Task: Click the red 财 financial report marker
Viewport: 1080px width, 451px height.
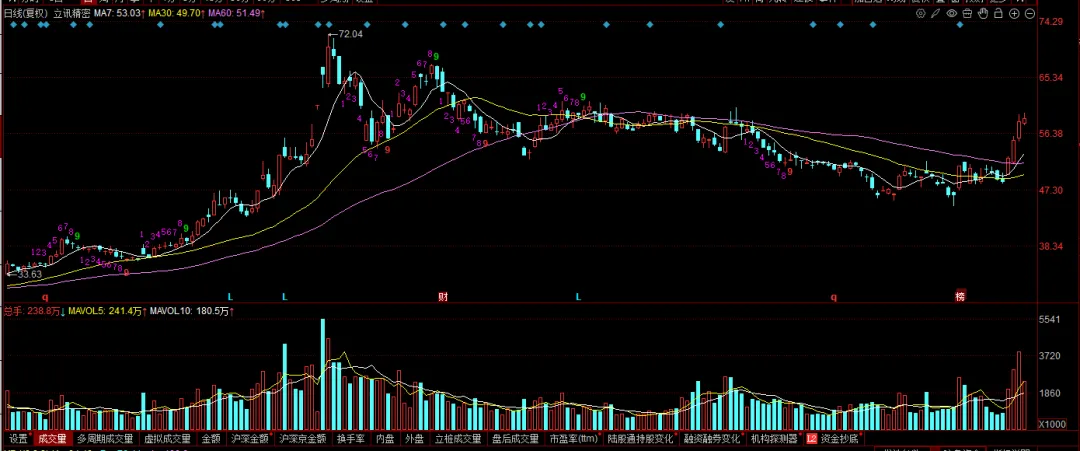Action: [x=443, y=297]
